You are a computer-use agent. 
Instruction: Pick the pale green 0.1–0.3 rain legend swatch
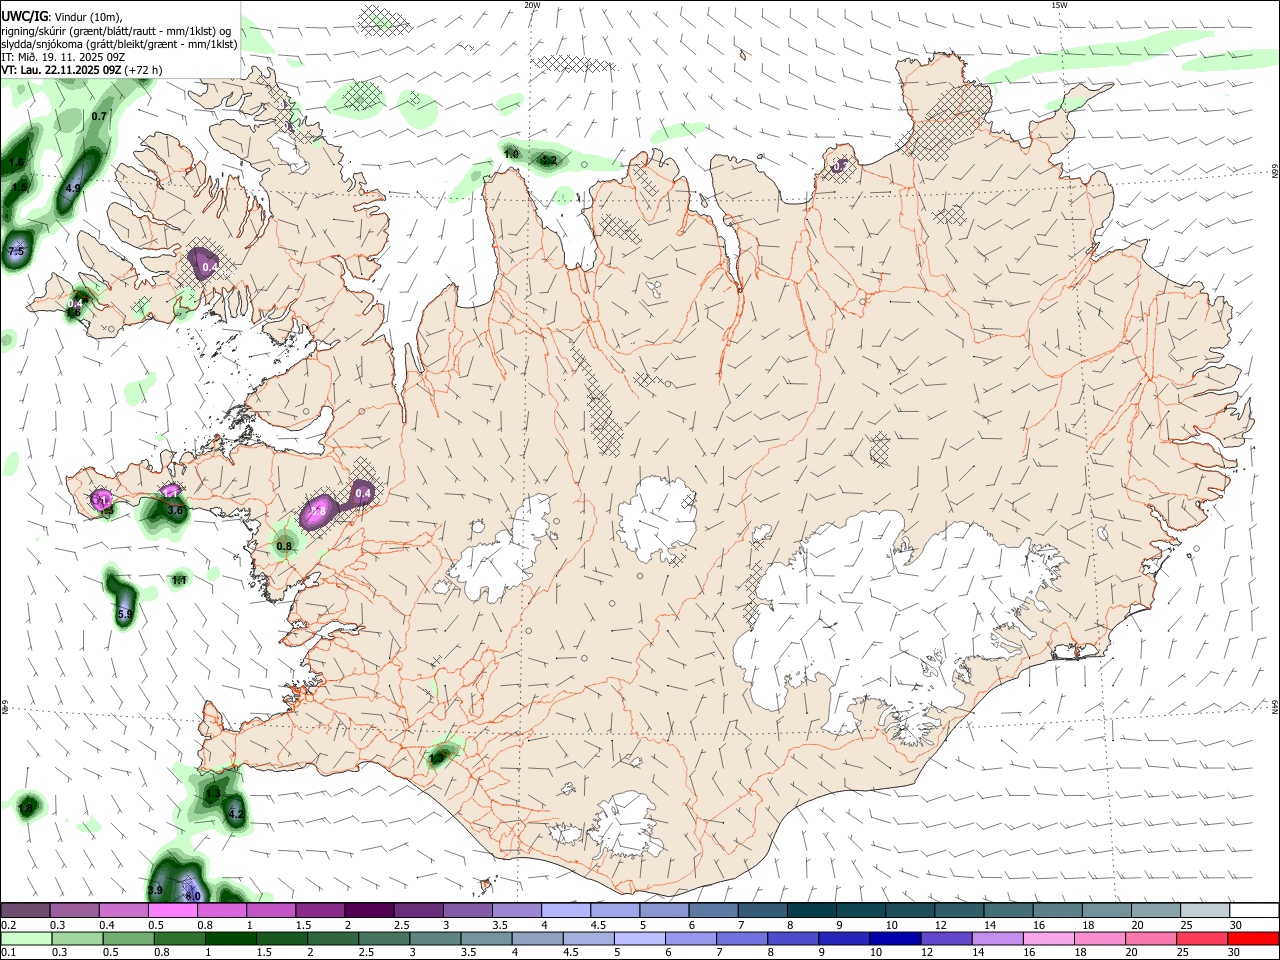pyautogui.click(x=26, y=938)
